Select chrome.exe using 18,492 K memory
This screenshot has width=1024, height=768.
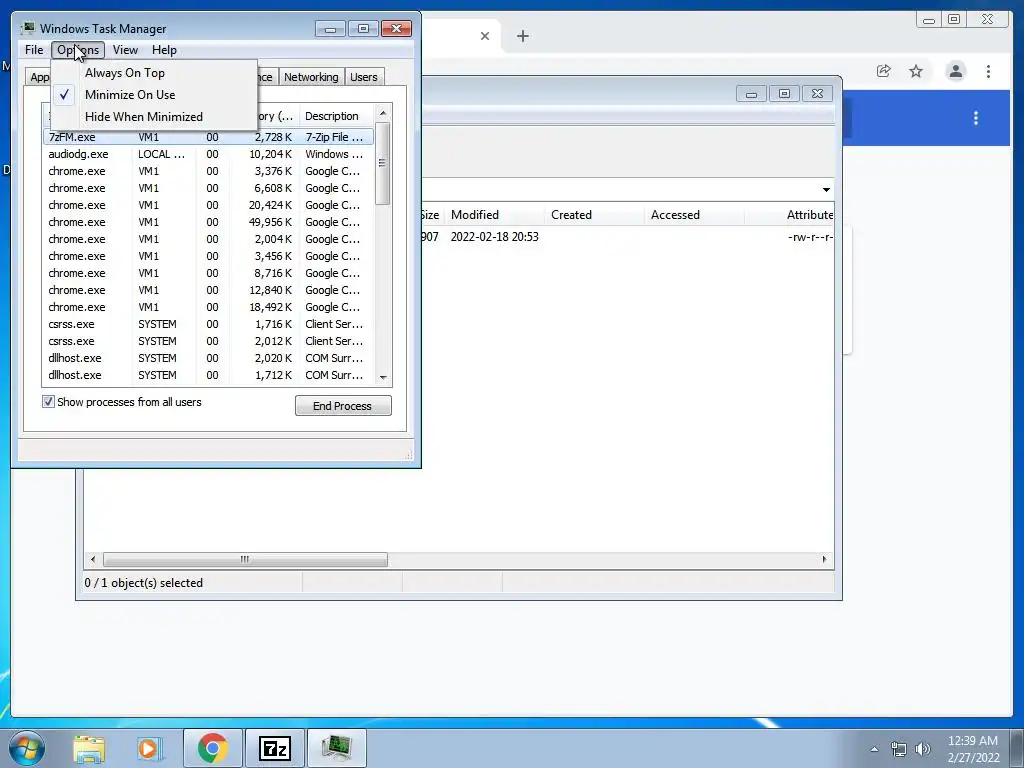(x=208, y=307)
